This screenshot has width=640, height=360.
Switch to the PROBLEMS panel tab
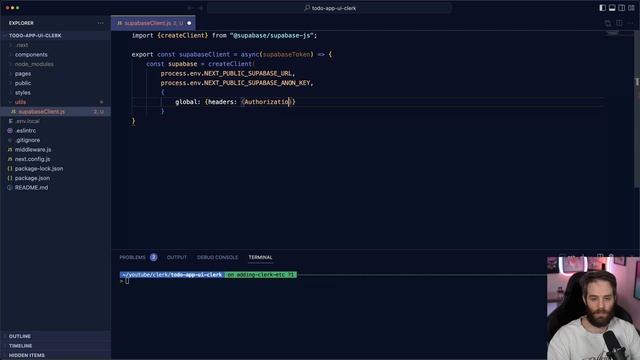click(x=132, y=258)
